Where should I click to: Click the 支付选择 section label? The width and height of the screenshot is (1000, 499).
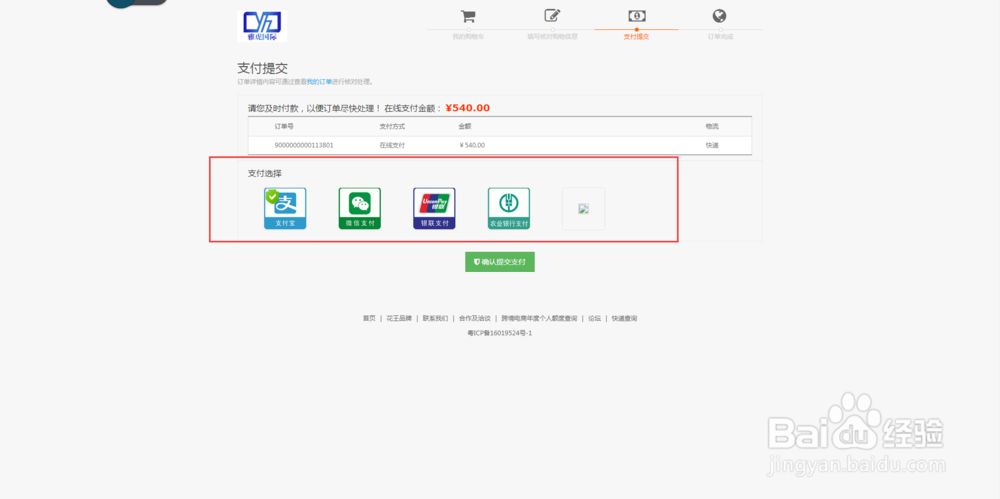[265, 173]
